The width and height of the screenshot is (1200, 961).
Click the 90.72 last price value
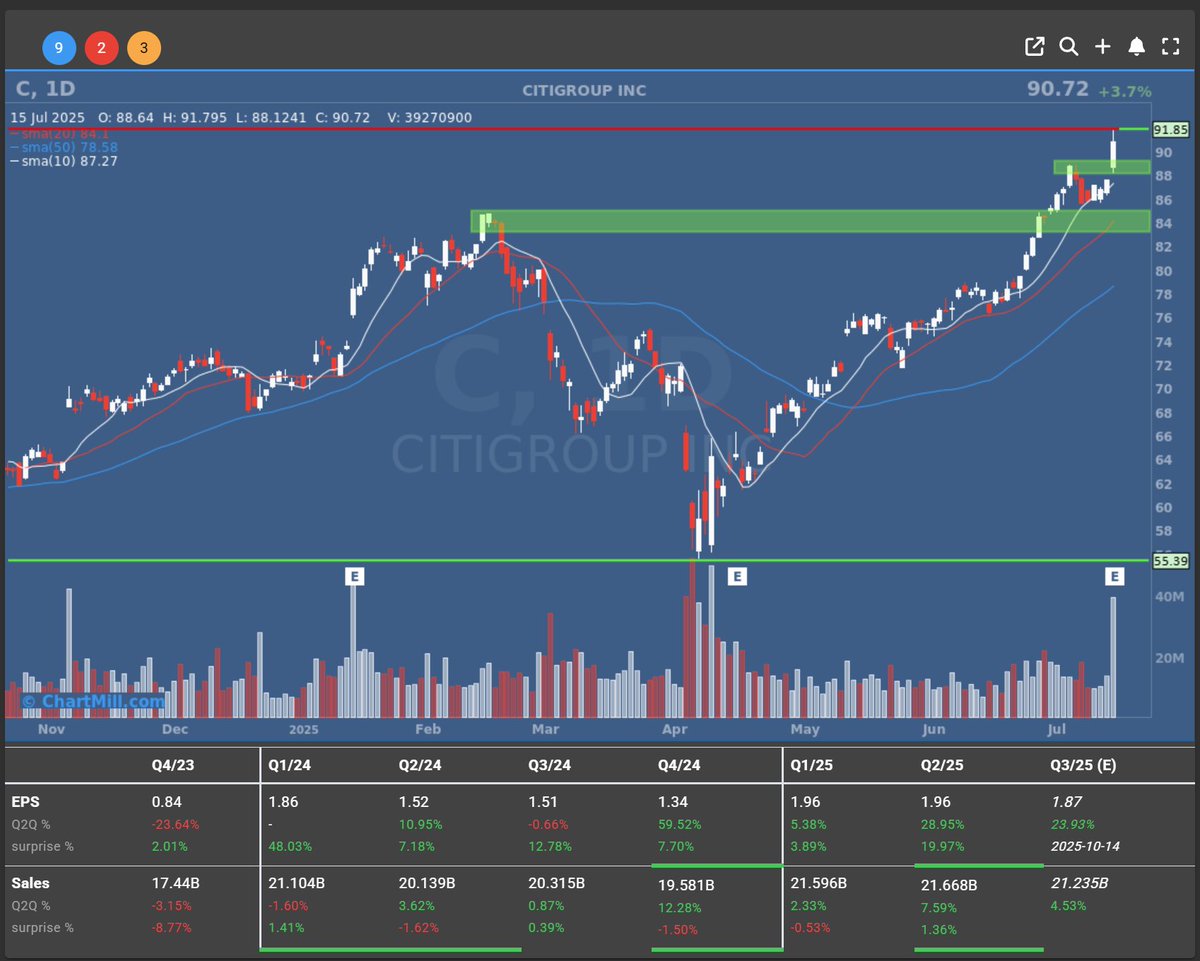pos(1057,89)
